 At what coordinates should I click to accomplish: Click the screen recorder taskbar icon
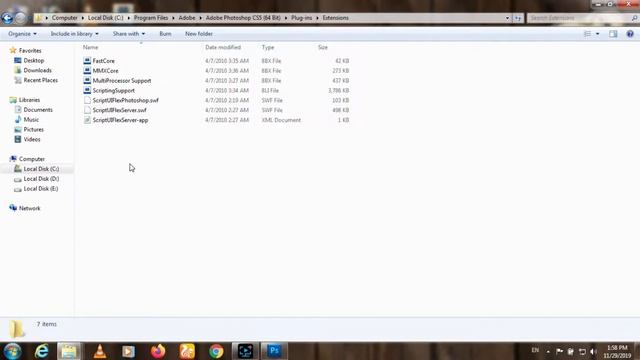(245, 351)
